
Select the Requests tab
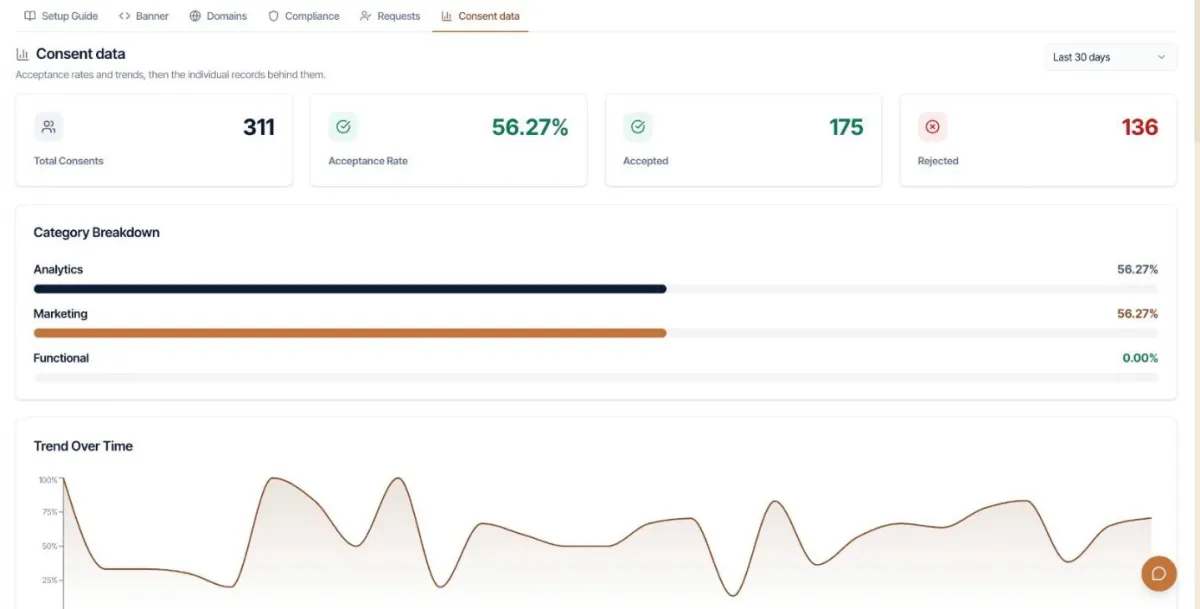pos(390,16)
